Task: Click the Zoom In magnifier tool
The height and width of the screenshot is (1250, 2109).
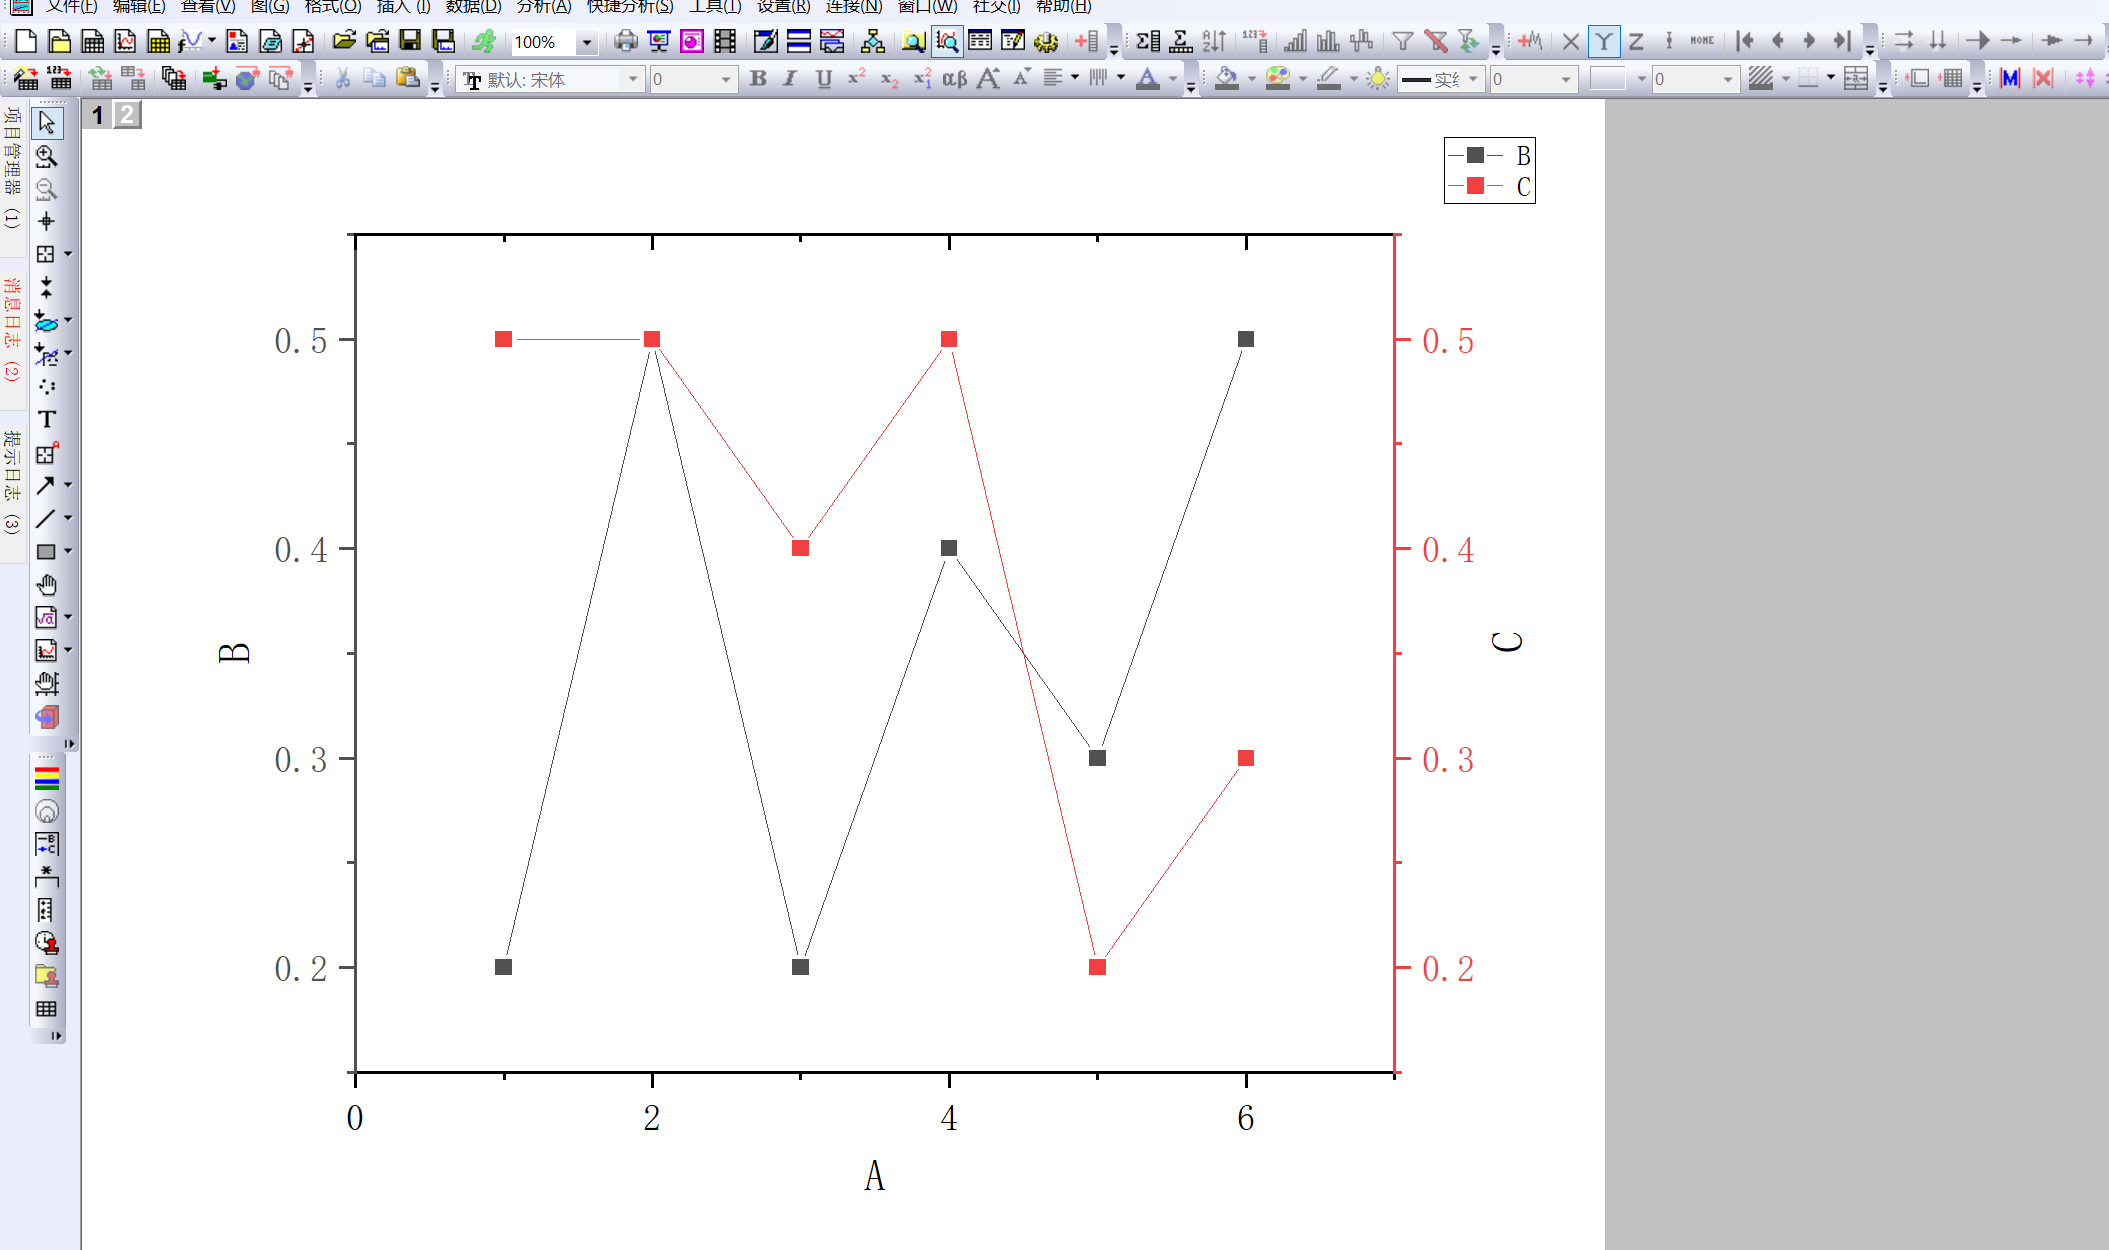Action: pyautogui.click(x=46, y=156)
